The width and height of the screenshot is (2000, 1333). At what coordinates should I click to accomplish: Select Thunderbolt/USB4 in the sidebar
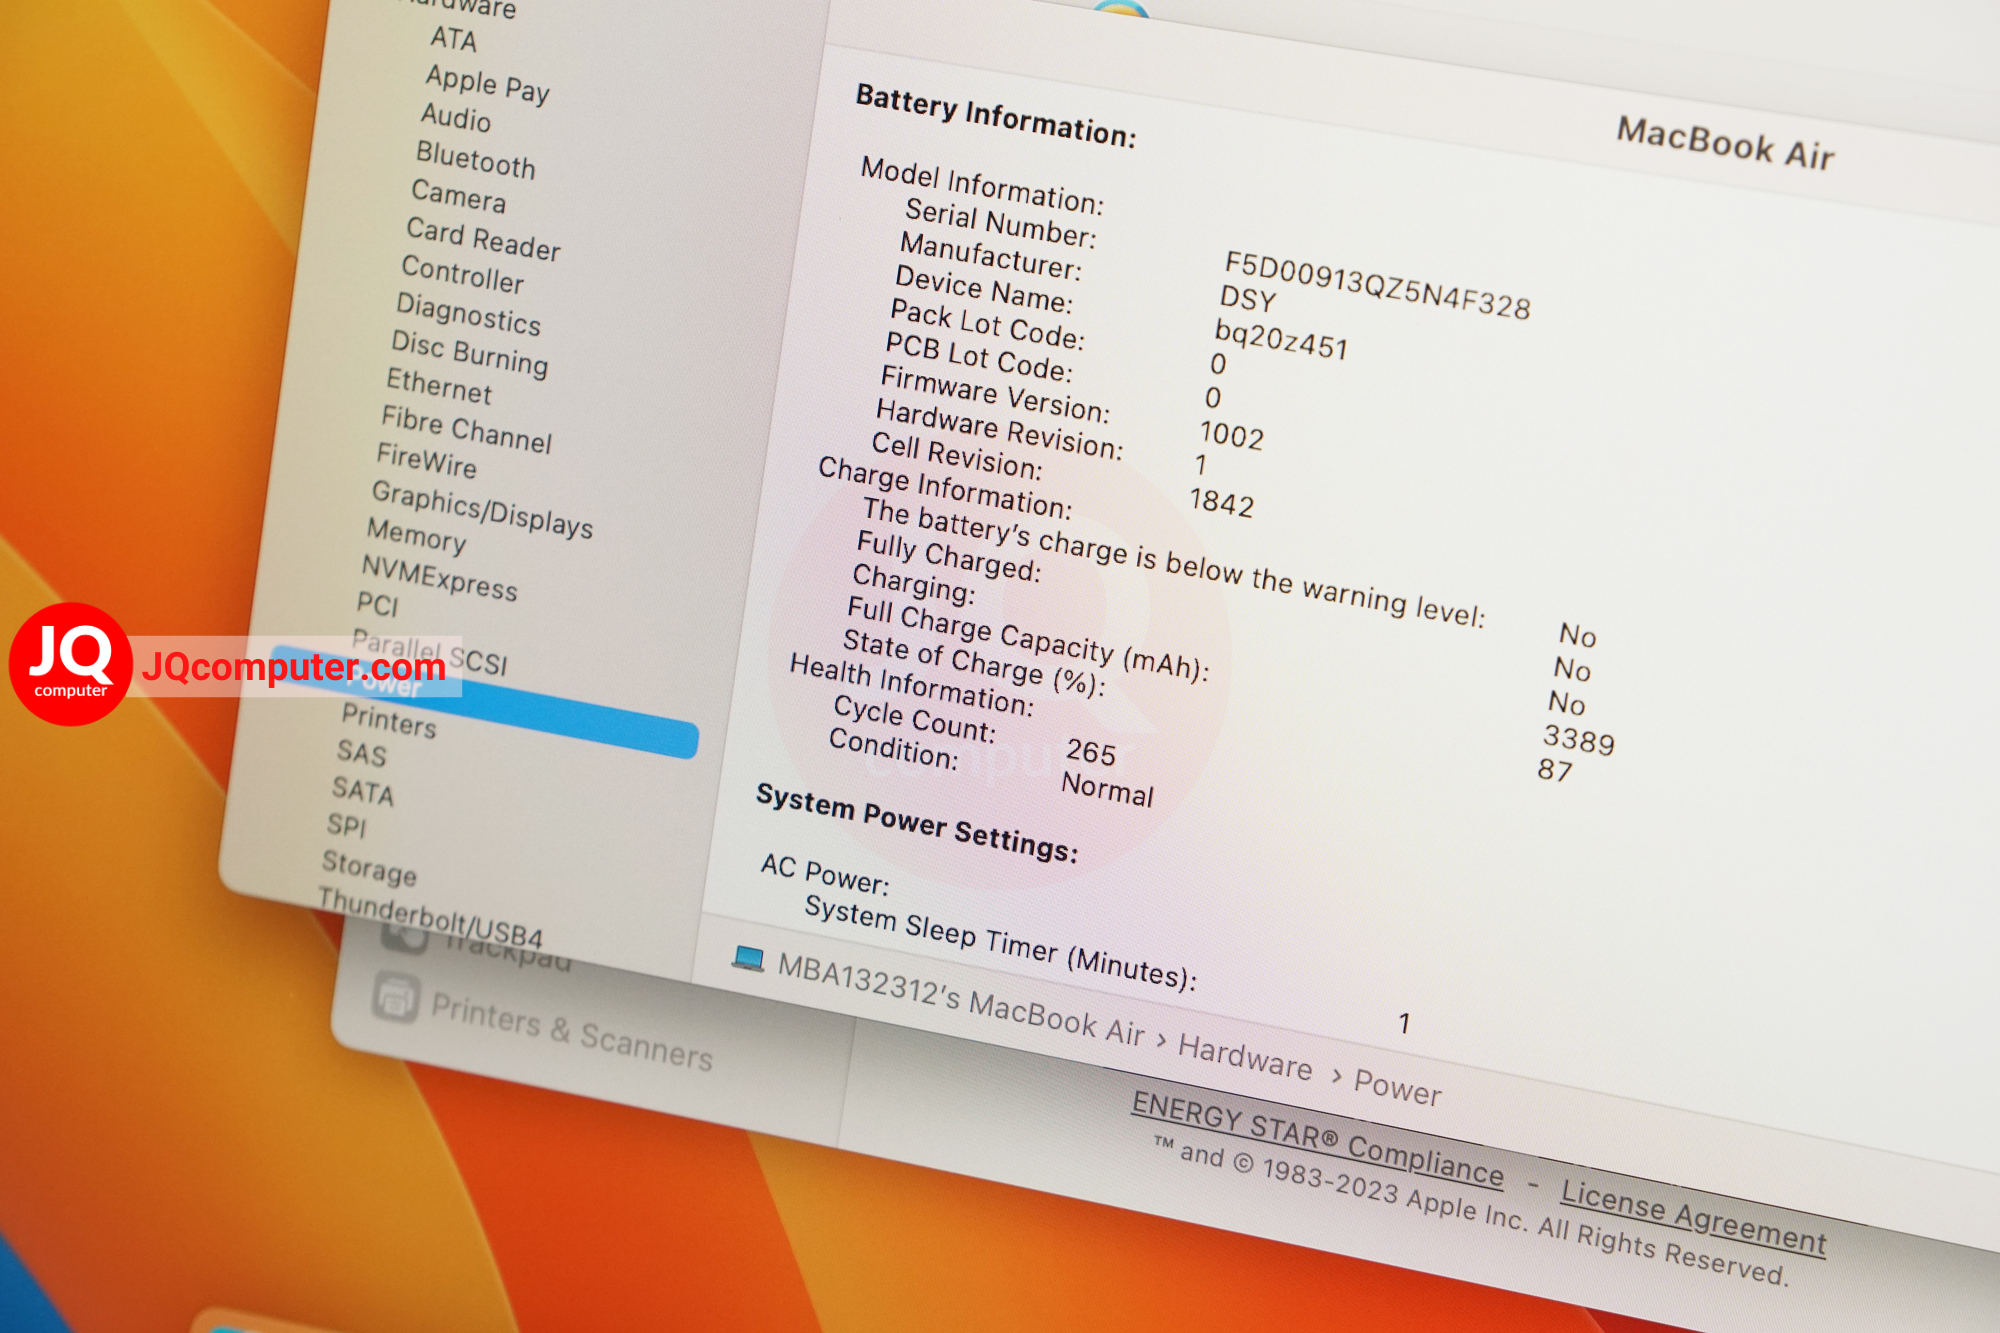tap(431, 917)
